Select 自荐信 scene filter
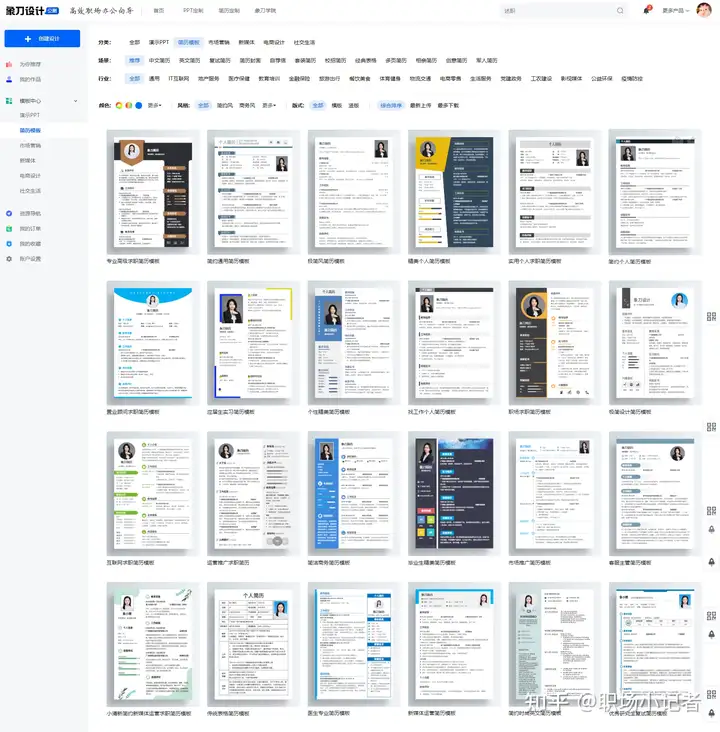The width and height of the screenshot is (720, 732). pyautogui.click(x=277, y=61)
